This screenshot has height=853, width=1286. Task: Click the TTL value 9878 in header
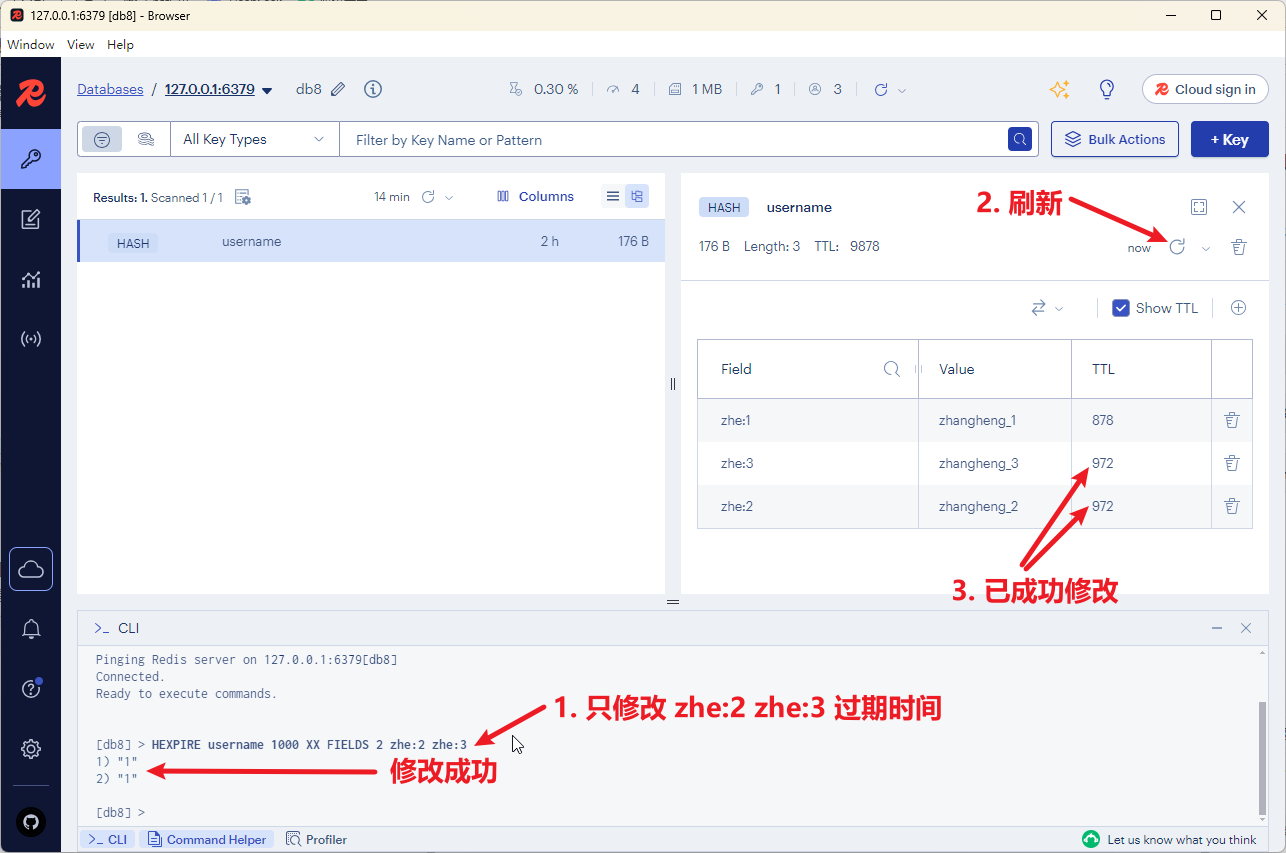[864, 246]
